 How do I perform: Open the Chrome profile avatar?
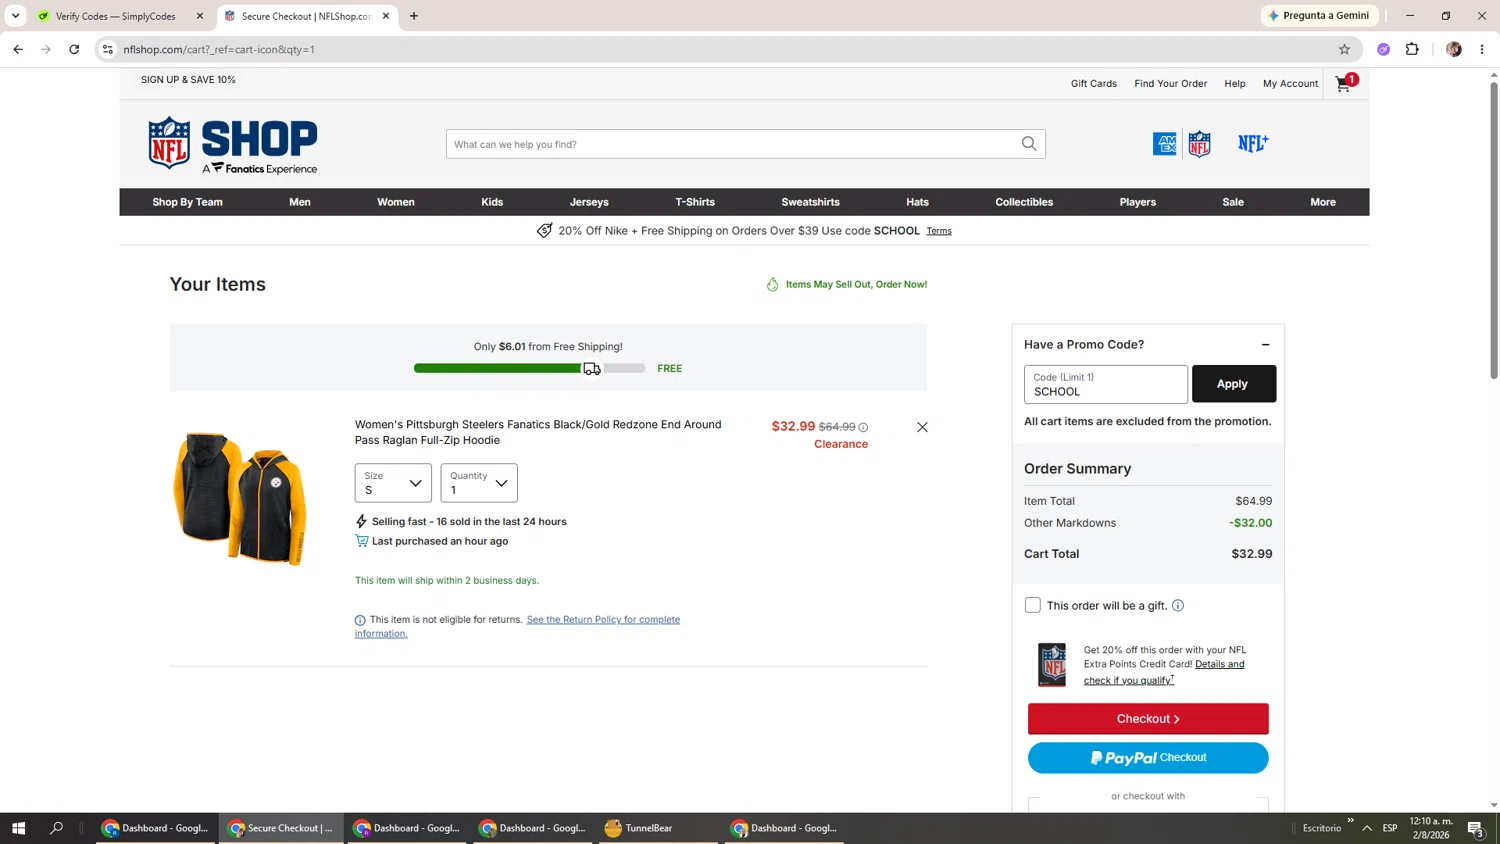click(1454, 49)
